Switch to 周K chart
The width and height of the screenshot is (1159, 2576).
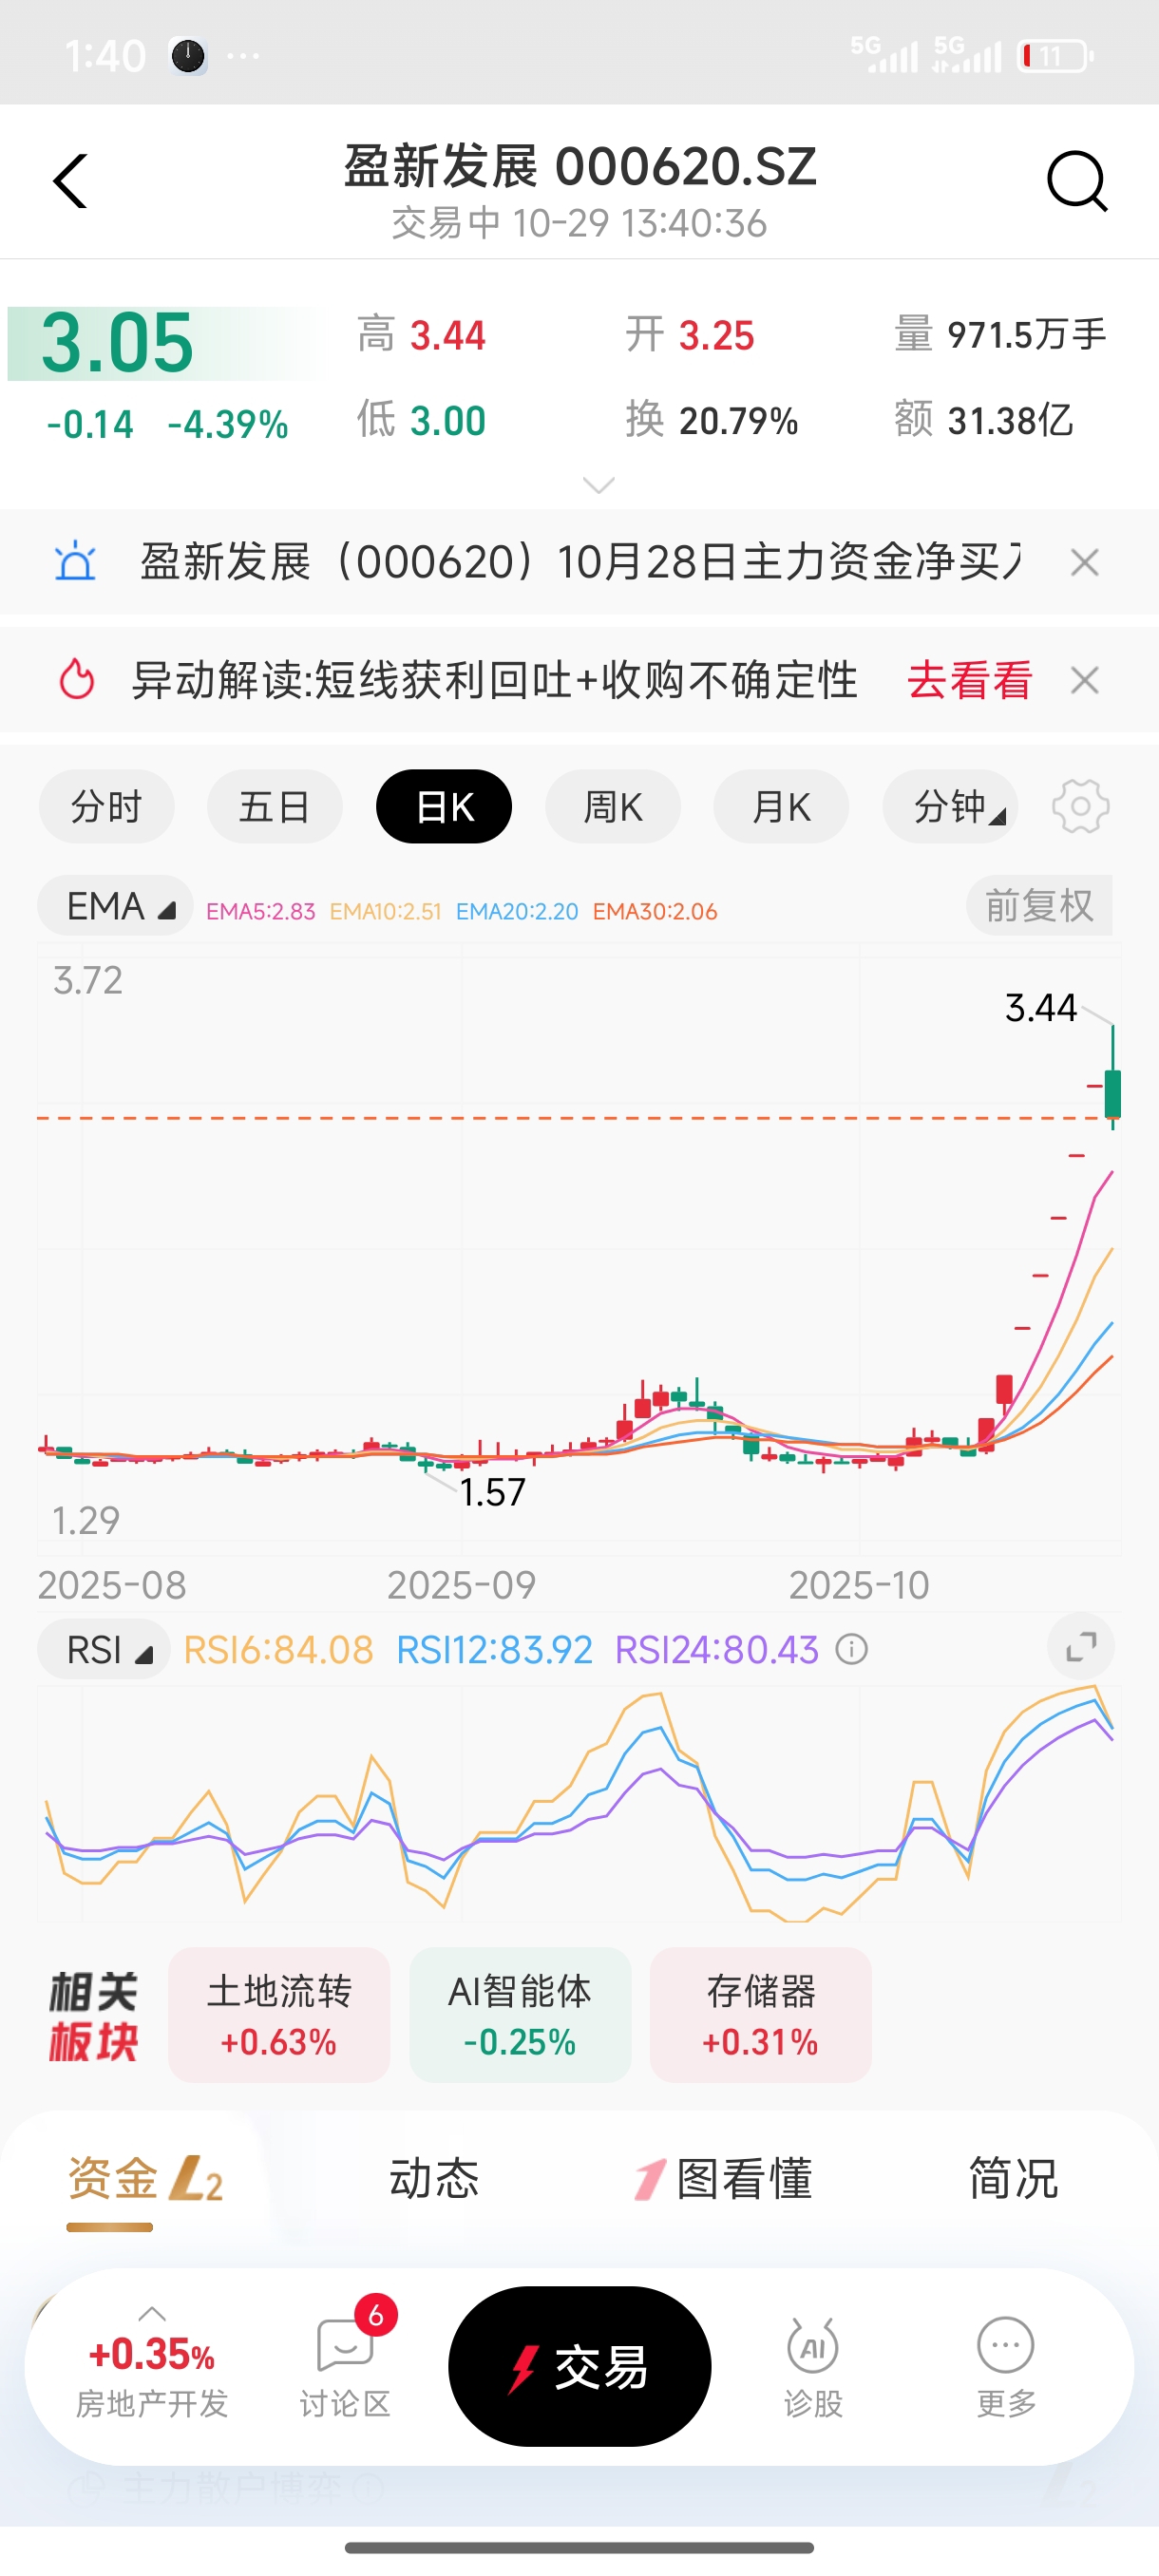point(613,806)
